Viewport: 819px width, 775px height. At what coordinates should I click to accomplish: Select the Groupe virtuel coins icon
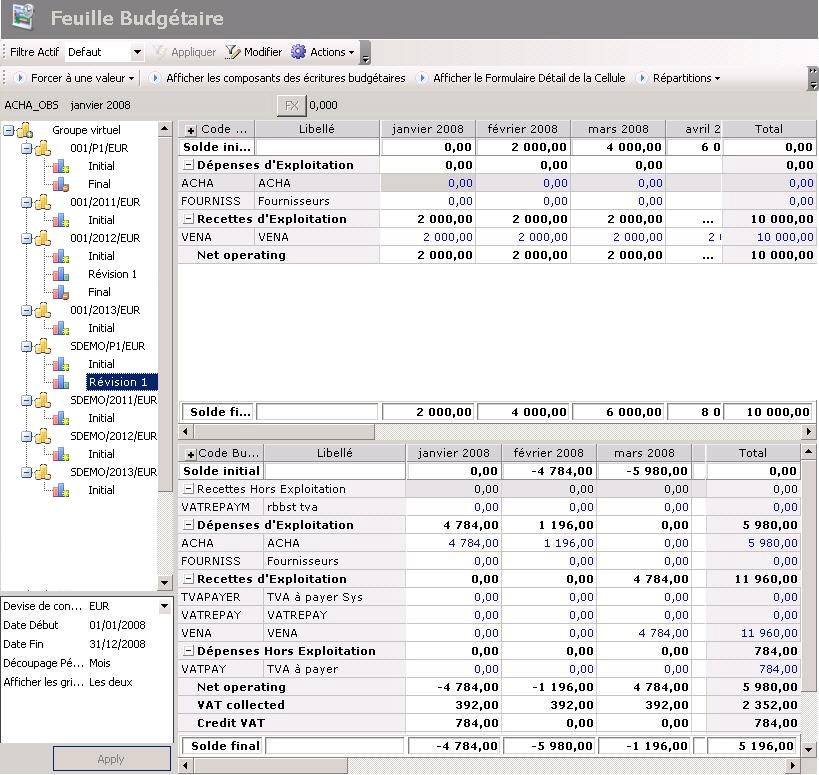click(x=26, y=130)
